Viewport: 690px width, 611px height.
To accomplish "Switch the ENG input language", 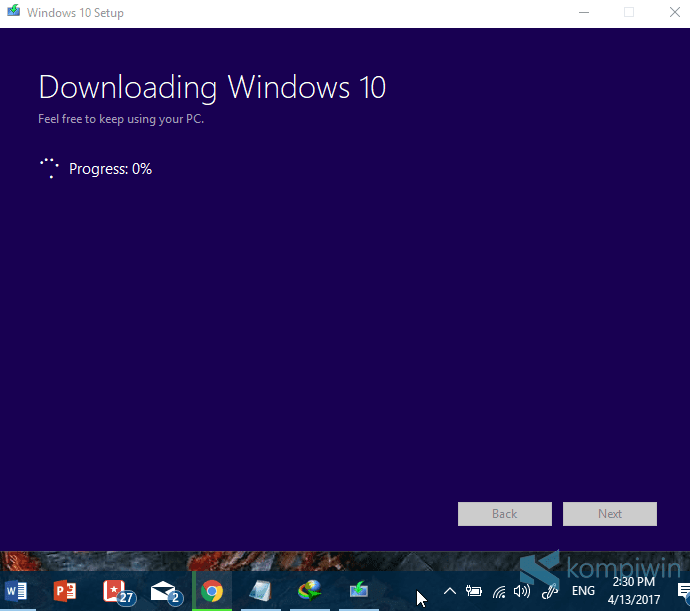I will (583, 591).
